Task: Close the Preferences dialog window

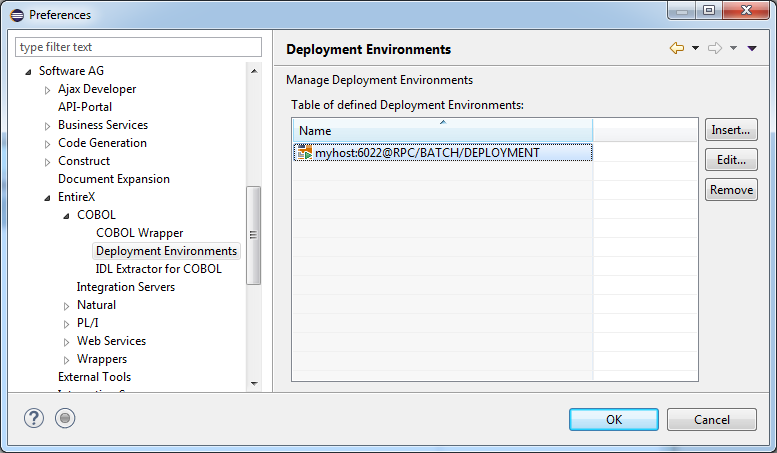Action: point(747,10)
